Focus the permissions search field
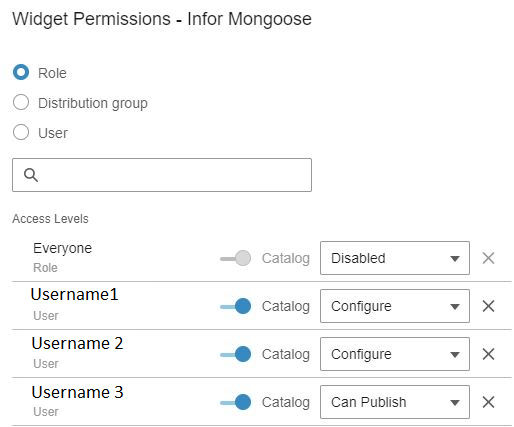This screenshot has width=514, height=427. [162, 175]
